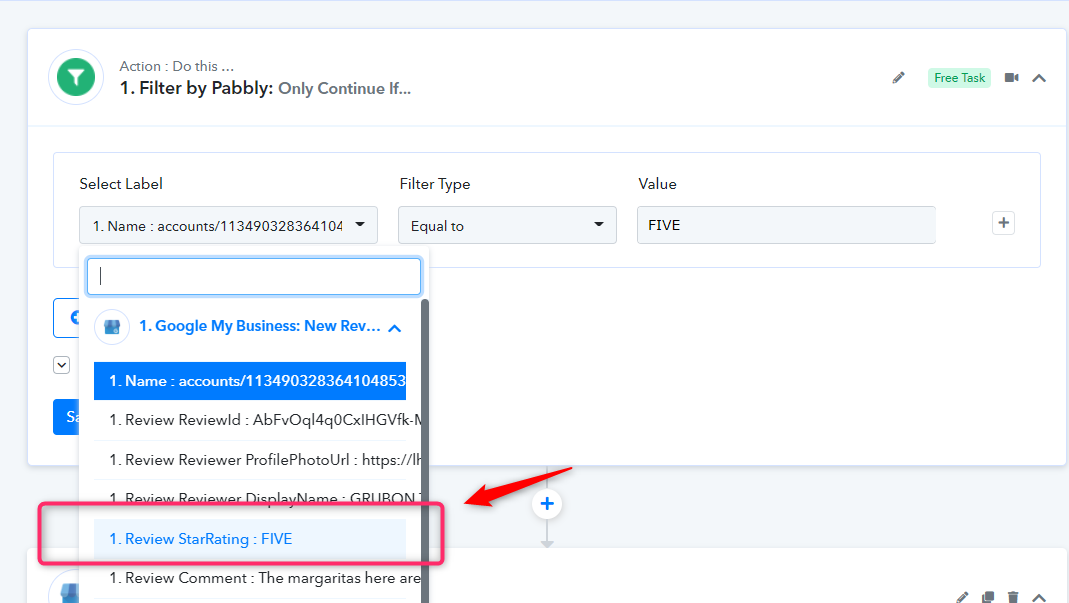Edit the lower step with pencil icon
The image size is (1069, 603).
click(962, 598)
